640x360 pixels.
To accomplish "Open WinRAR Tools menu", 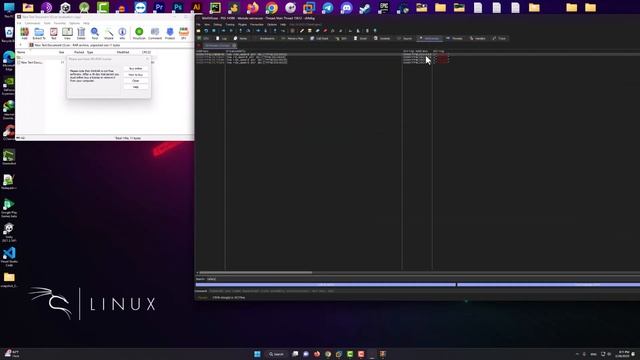I will click(x=47, y=23).
